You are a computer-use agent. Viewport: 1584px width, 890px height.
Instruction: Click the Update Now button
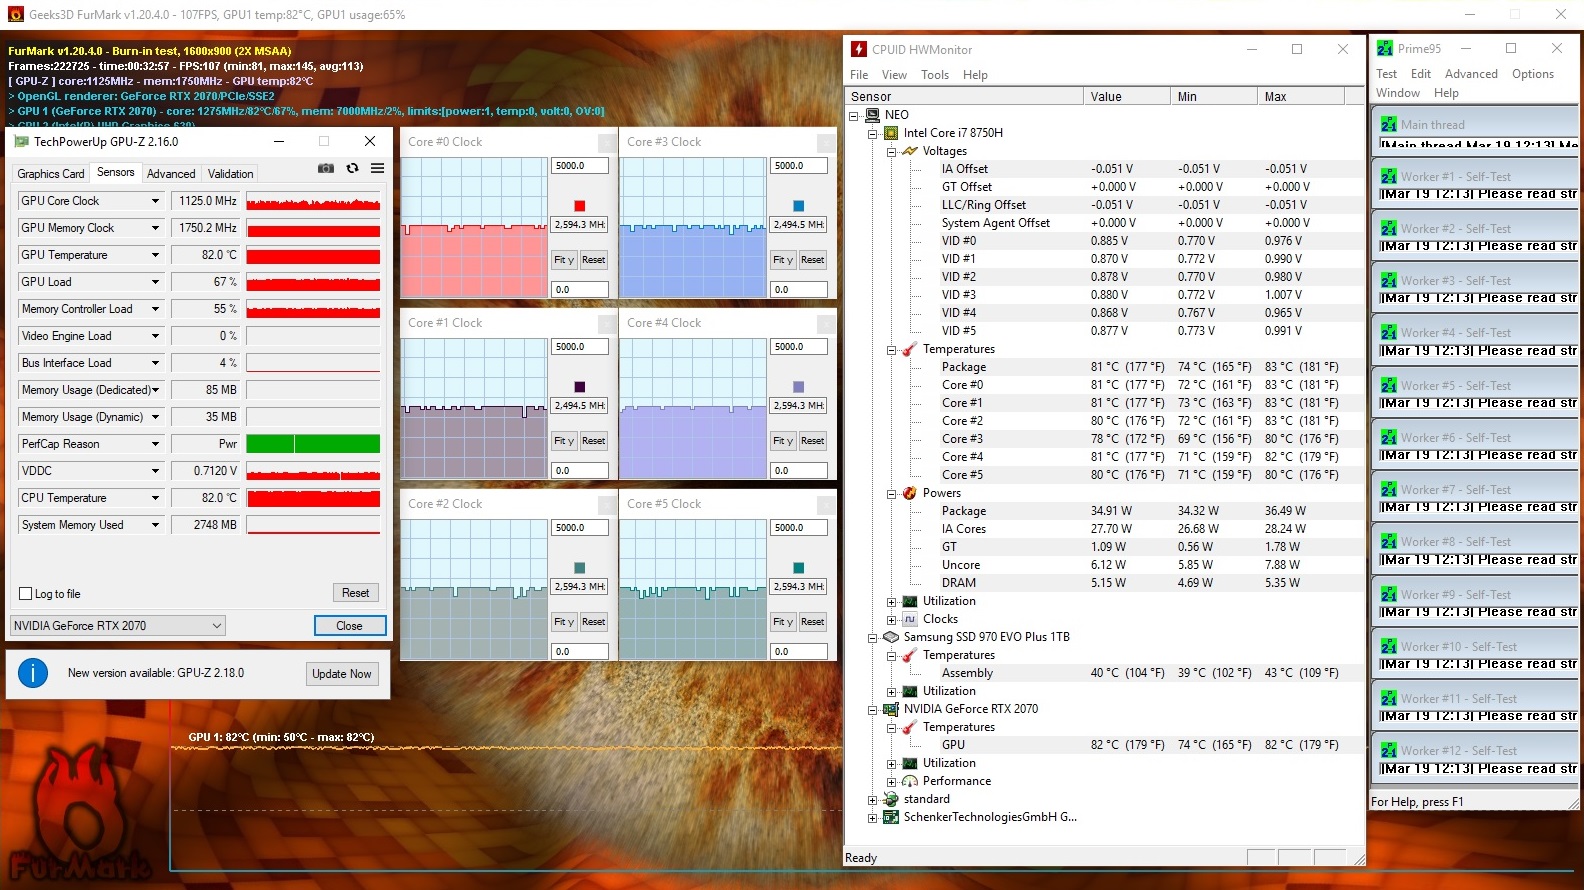pyautogui.click(x=341, y=674)
